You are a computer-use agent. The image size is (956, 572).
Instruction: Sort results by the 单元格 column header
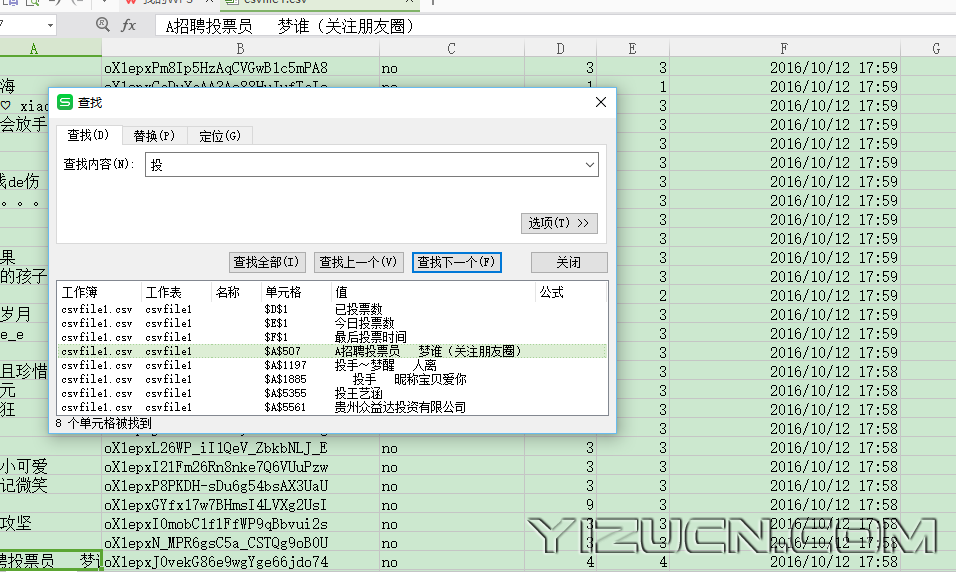pyautogui.click(x=282, y=293)
